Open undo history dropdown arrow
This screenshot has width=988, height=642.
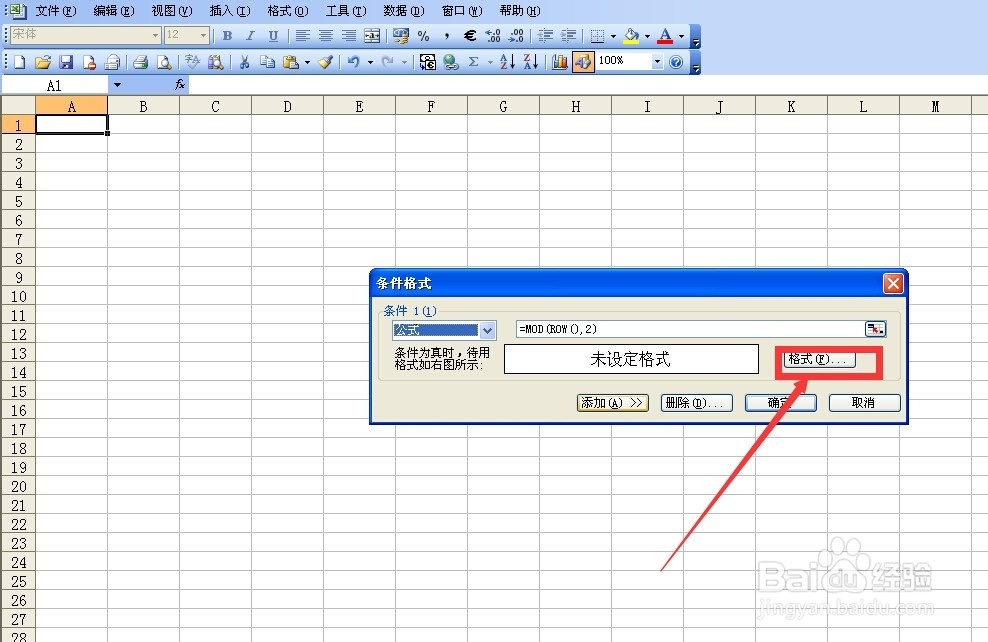[370, 62]
